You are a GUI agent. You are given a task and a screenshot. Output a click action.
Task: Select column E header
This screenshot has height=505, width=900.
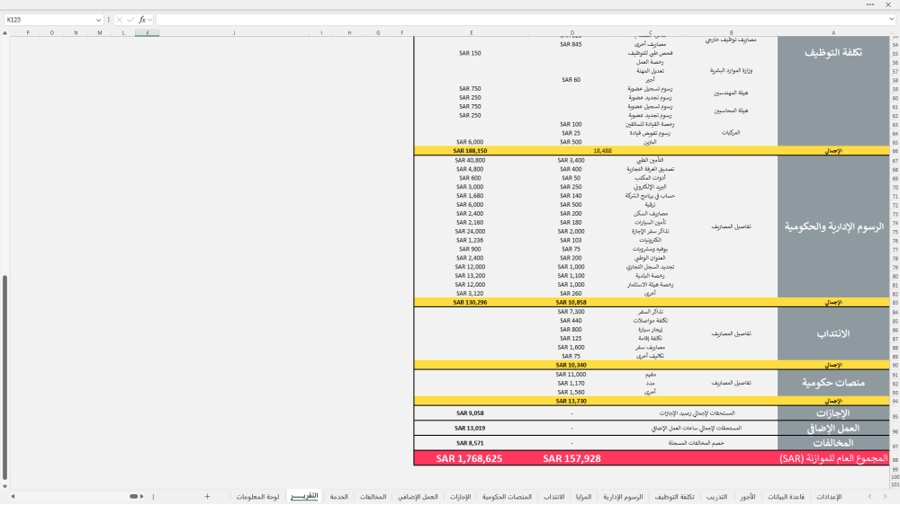coord(471,33)
